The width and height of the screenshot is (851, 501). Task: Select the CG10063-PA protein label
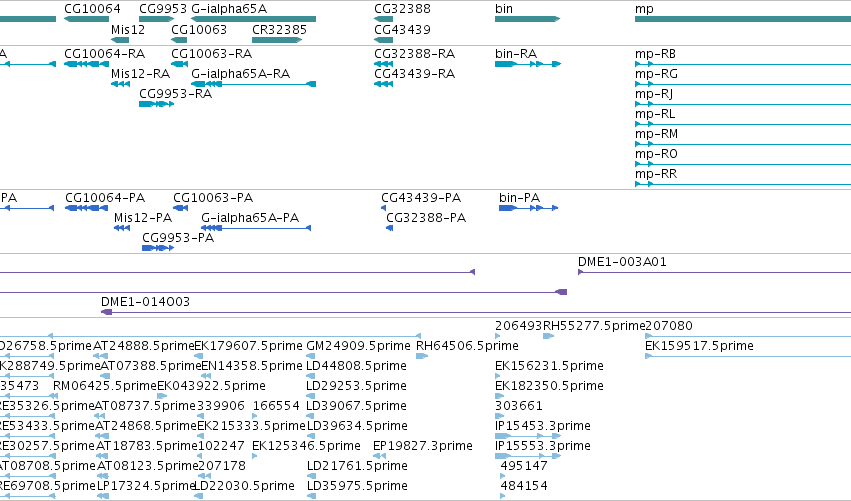(213, 198)
